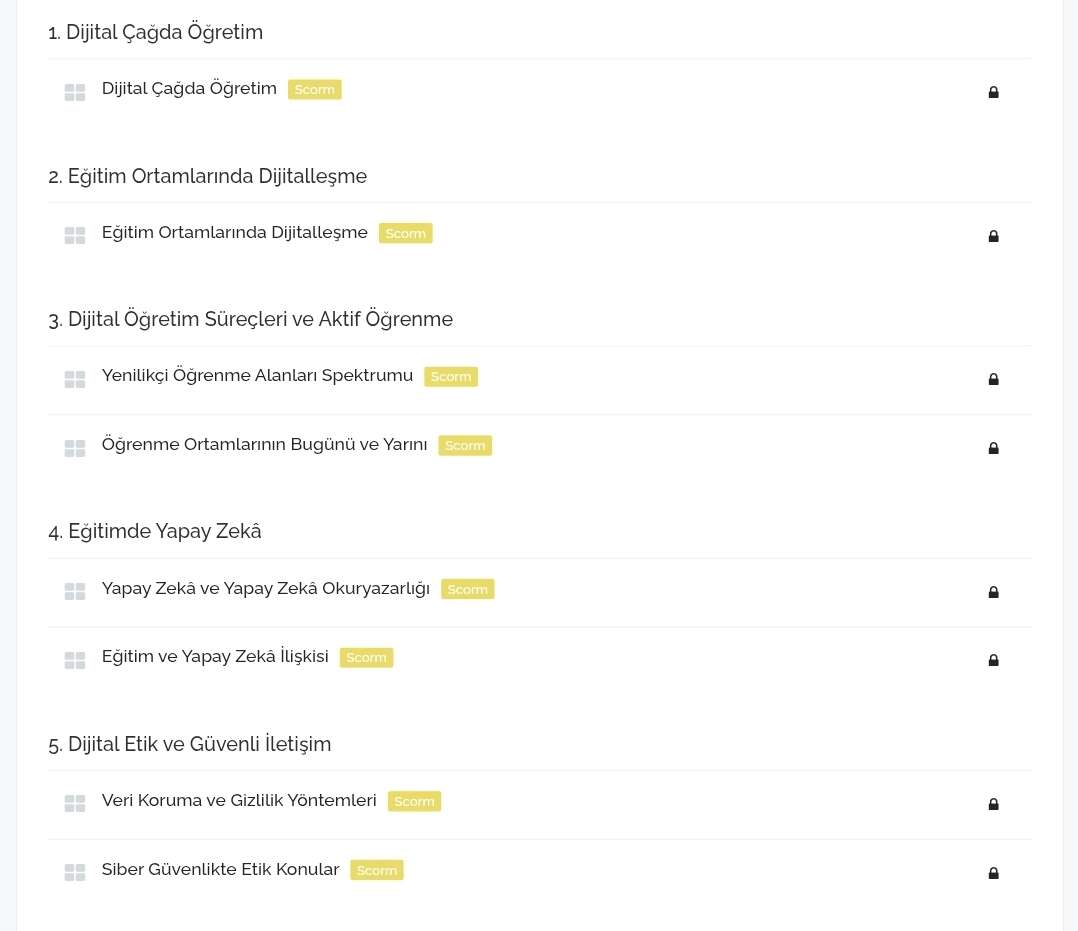Screen dimensions: 1078x931
Task: Click lock icon for Eğitim ve Yapay Zekâ İlişkisi
Action: click(x=993, y=660)
